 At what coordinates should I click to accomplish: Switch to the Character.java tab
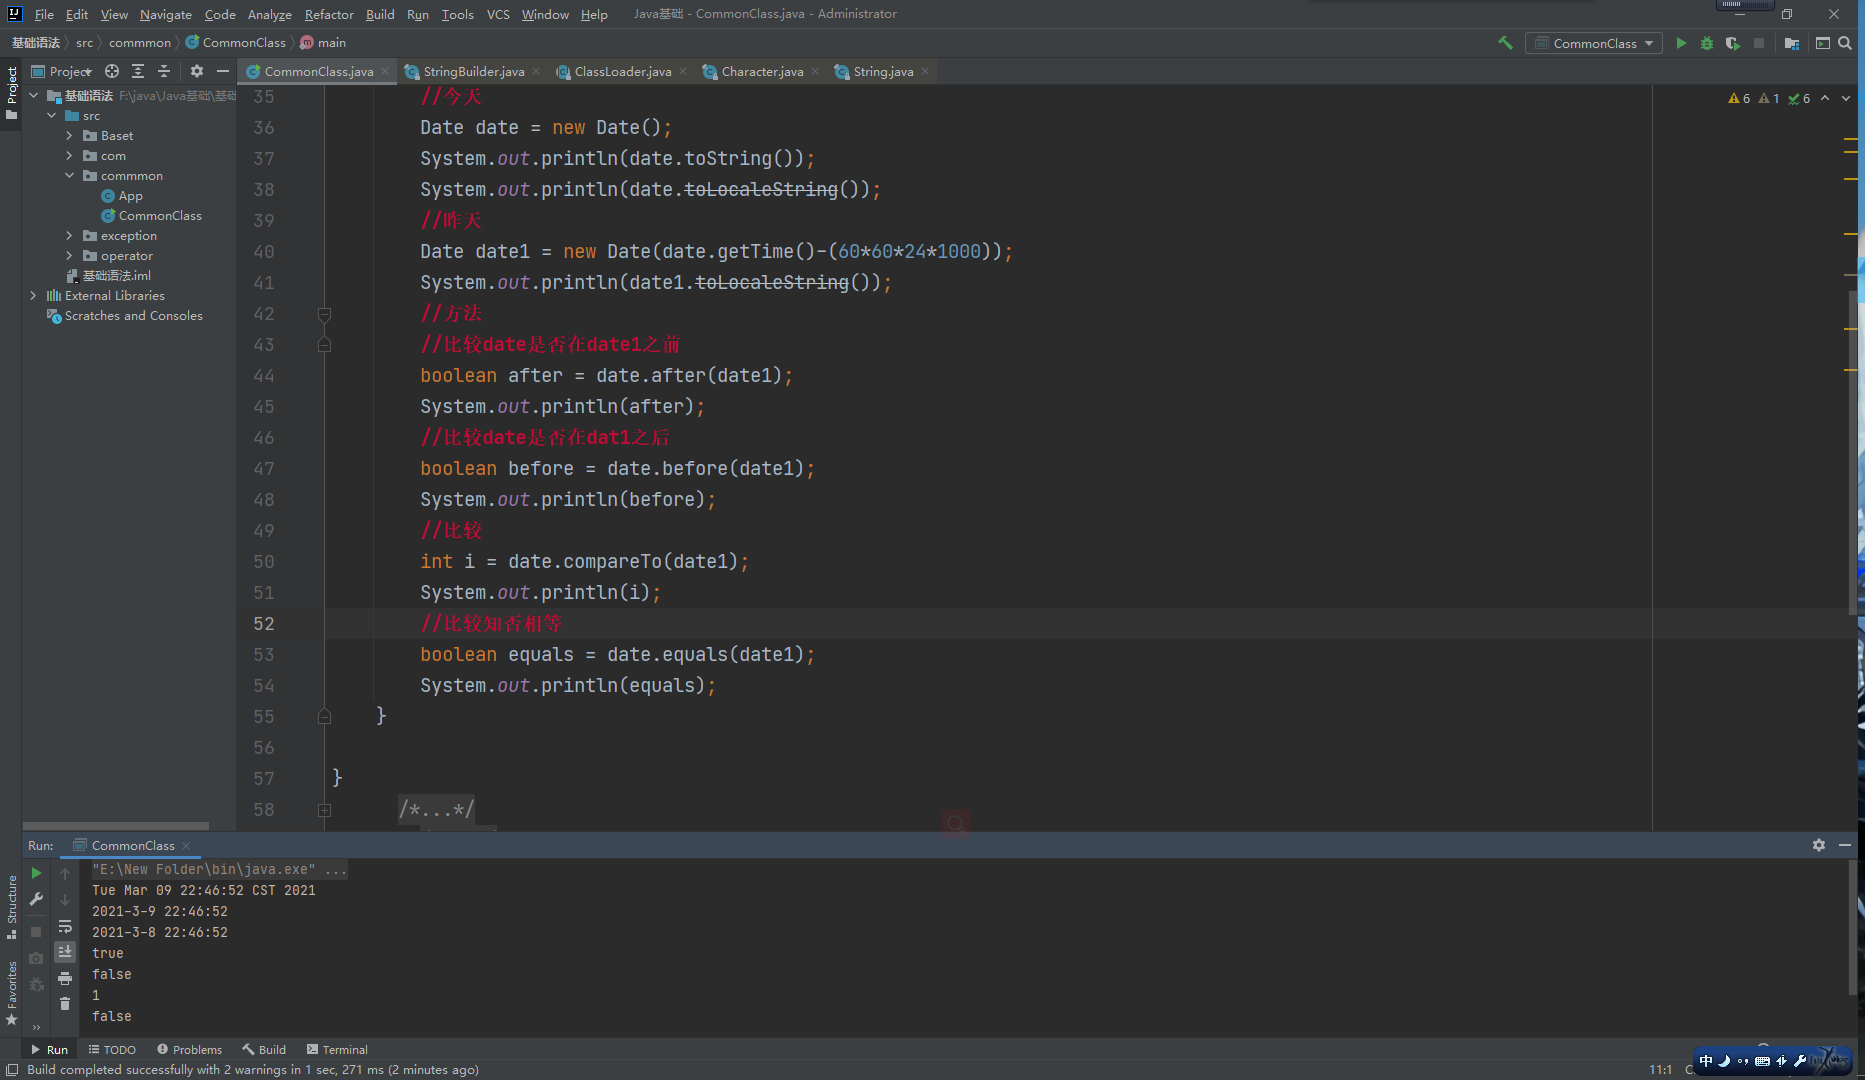tap(762, 71)
